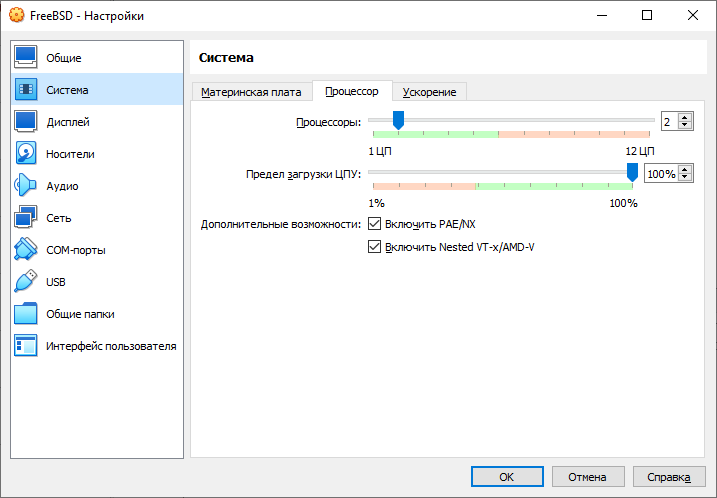Select Аудио label in the sidebar
The height and width of the screenshot is (498, 717).
[62, 186]
